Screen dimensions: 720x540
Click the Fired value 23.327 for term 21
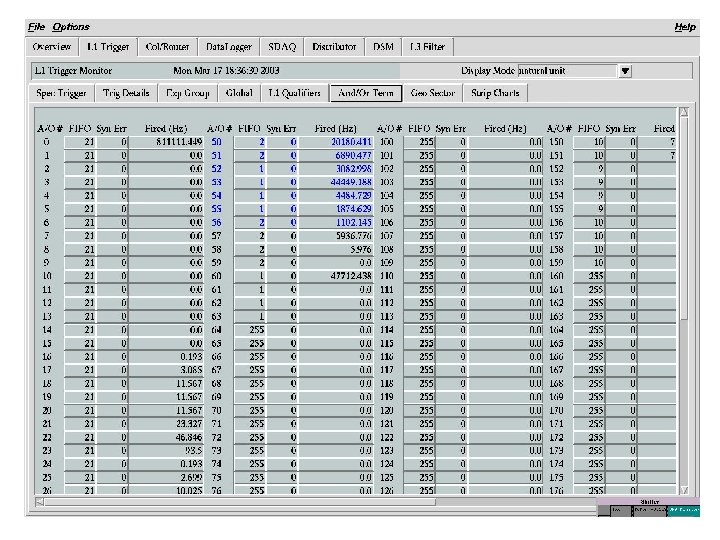(166, 424)
